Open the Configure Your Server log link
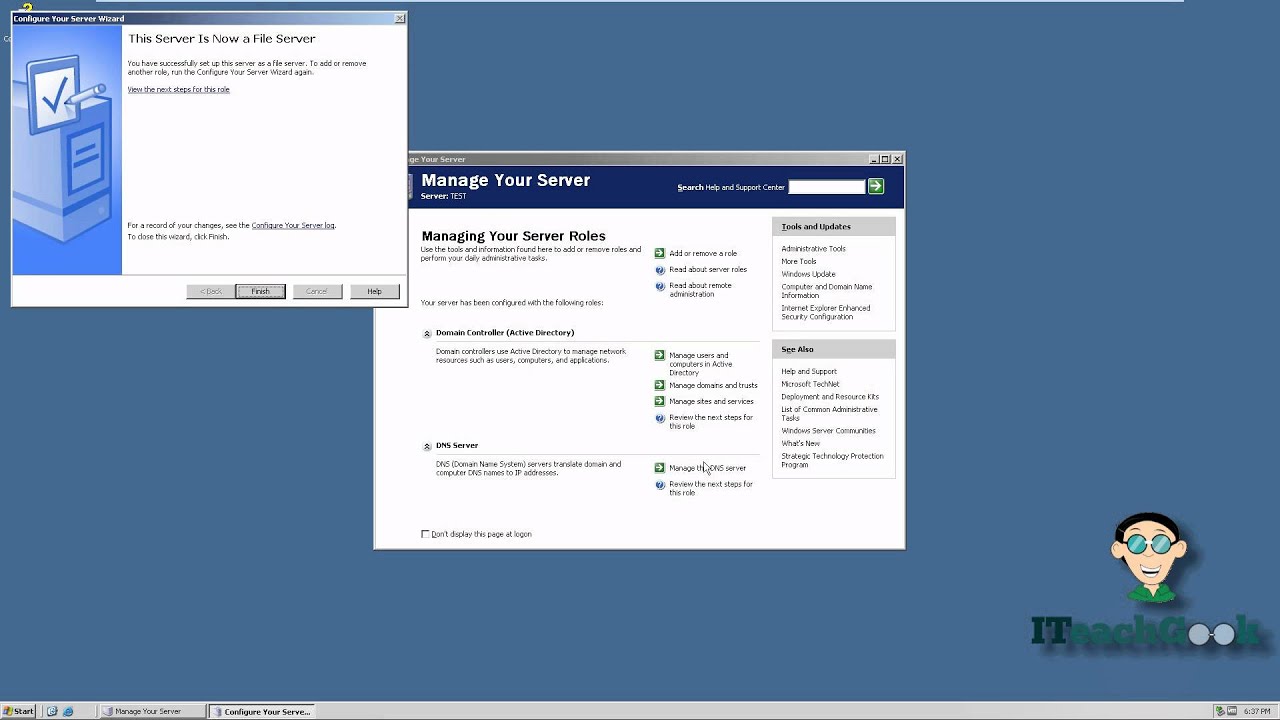 point(293,225)
